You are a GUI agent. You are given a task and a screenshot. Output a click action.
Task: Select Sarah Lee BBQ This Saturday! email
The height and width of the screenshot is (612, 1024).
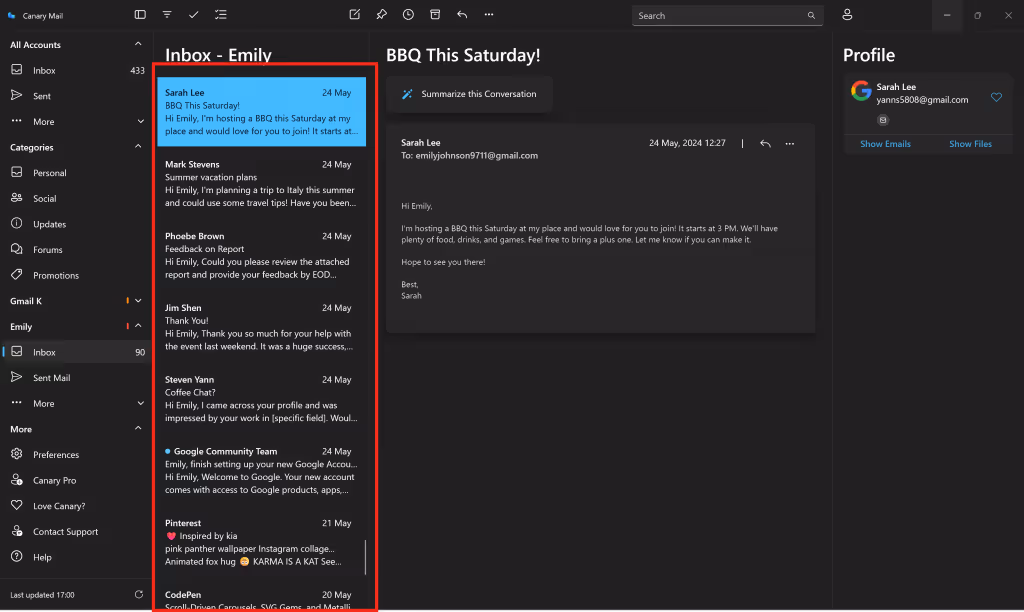[261, 112]
